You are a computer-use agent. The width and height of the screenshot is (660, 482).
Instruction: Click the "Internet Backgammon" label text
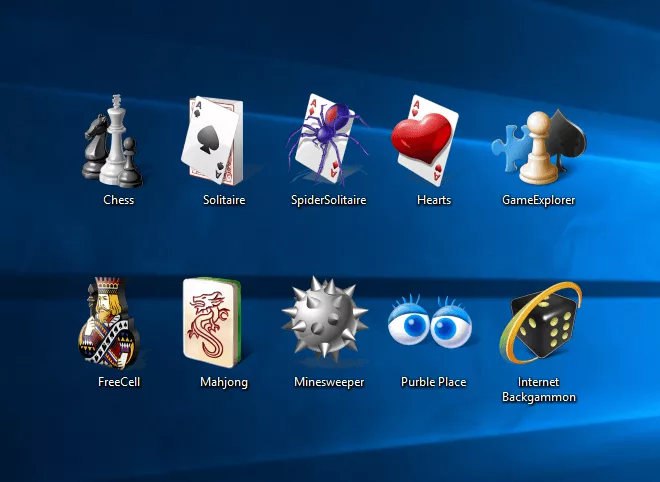[x=539, y=389]
